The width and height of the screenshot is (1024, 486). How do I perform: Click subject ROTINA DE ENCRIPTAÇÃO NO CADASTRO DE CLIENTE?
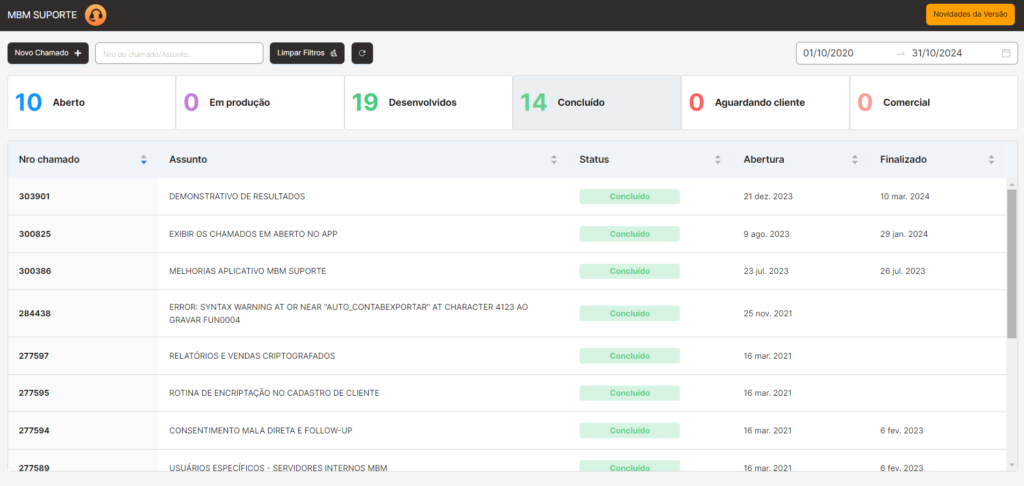(x=274, y=393)
